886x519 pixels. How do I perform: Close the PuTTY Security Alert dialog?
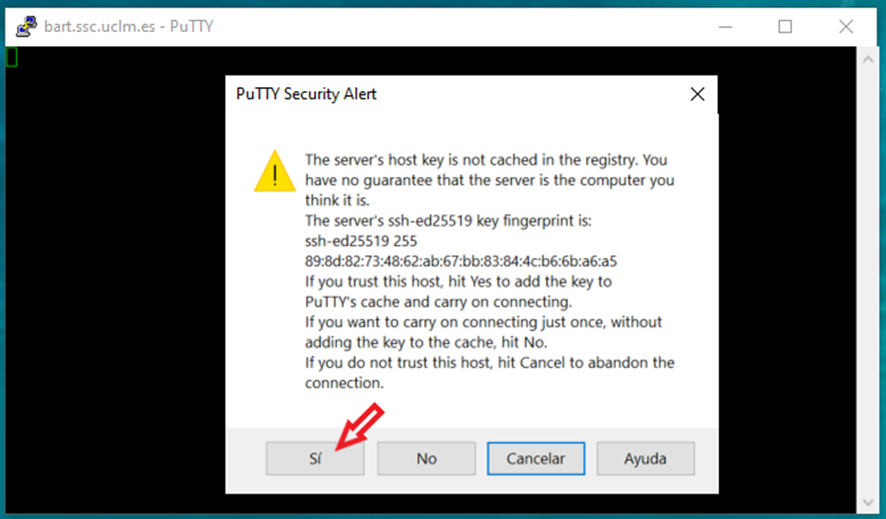click(697, 94)
